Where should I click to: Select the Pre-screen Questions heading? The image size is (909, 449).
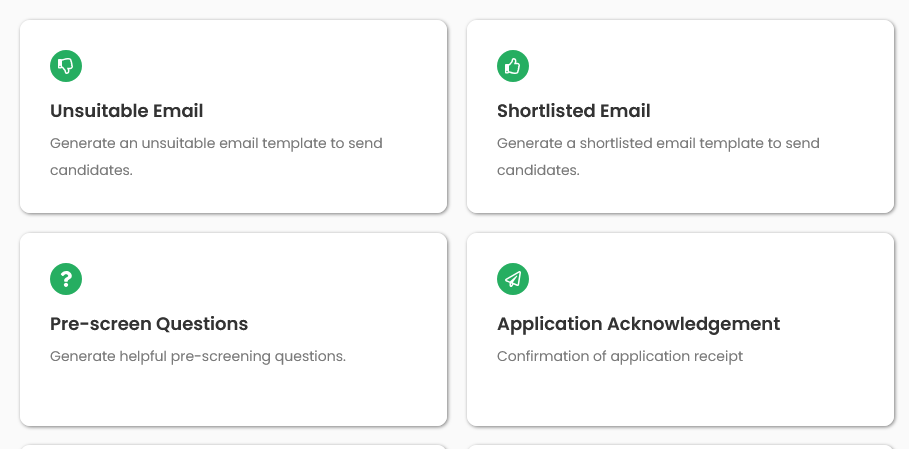[x=149, y=324]
